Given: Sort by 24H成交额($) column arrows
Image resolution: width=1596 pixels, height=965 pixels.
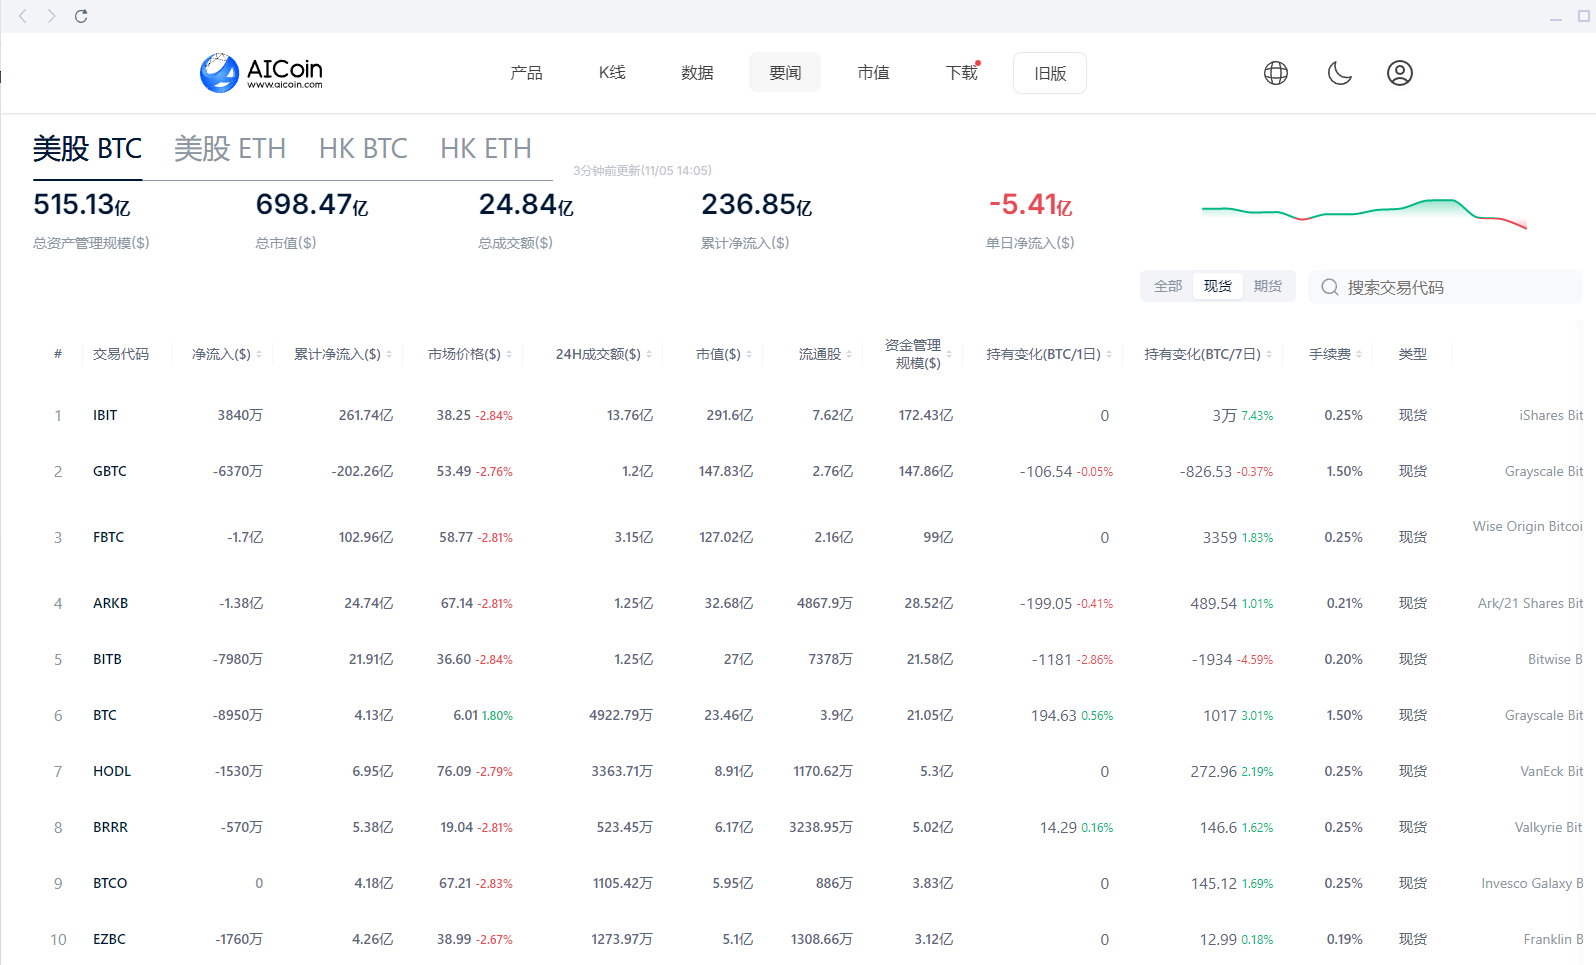Looking at the screenshot, I should [x=649, y=355].
